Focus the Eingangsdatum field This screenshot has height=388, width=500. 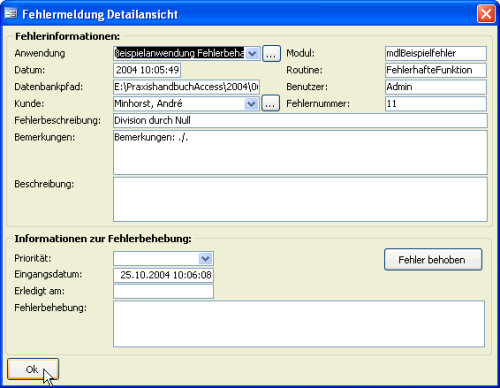pos(163,275)
